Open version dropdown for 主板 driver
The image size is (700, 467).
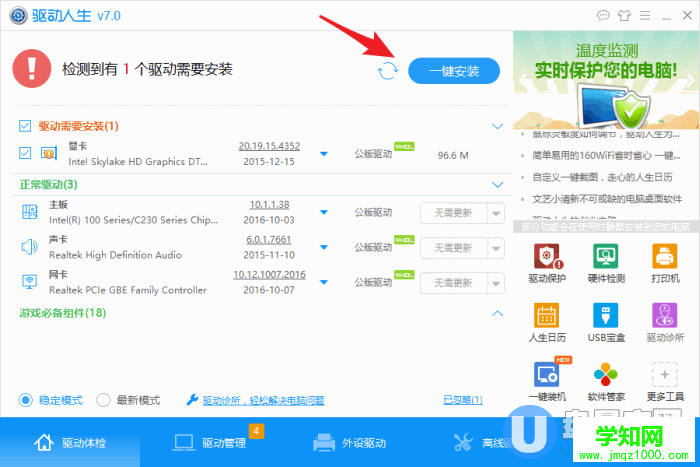[x=324, y=212]
